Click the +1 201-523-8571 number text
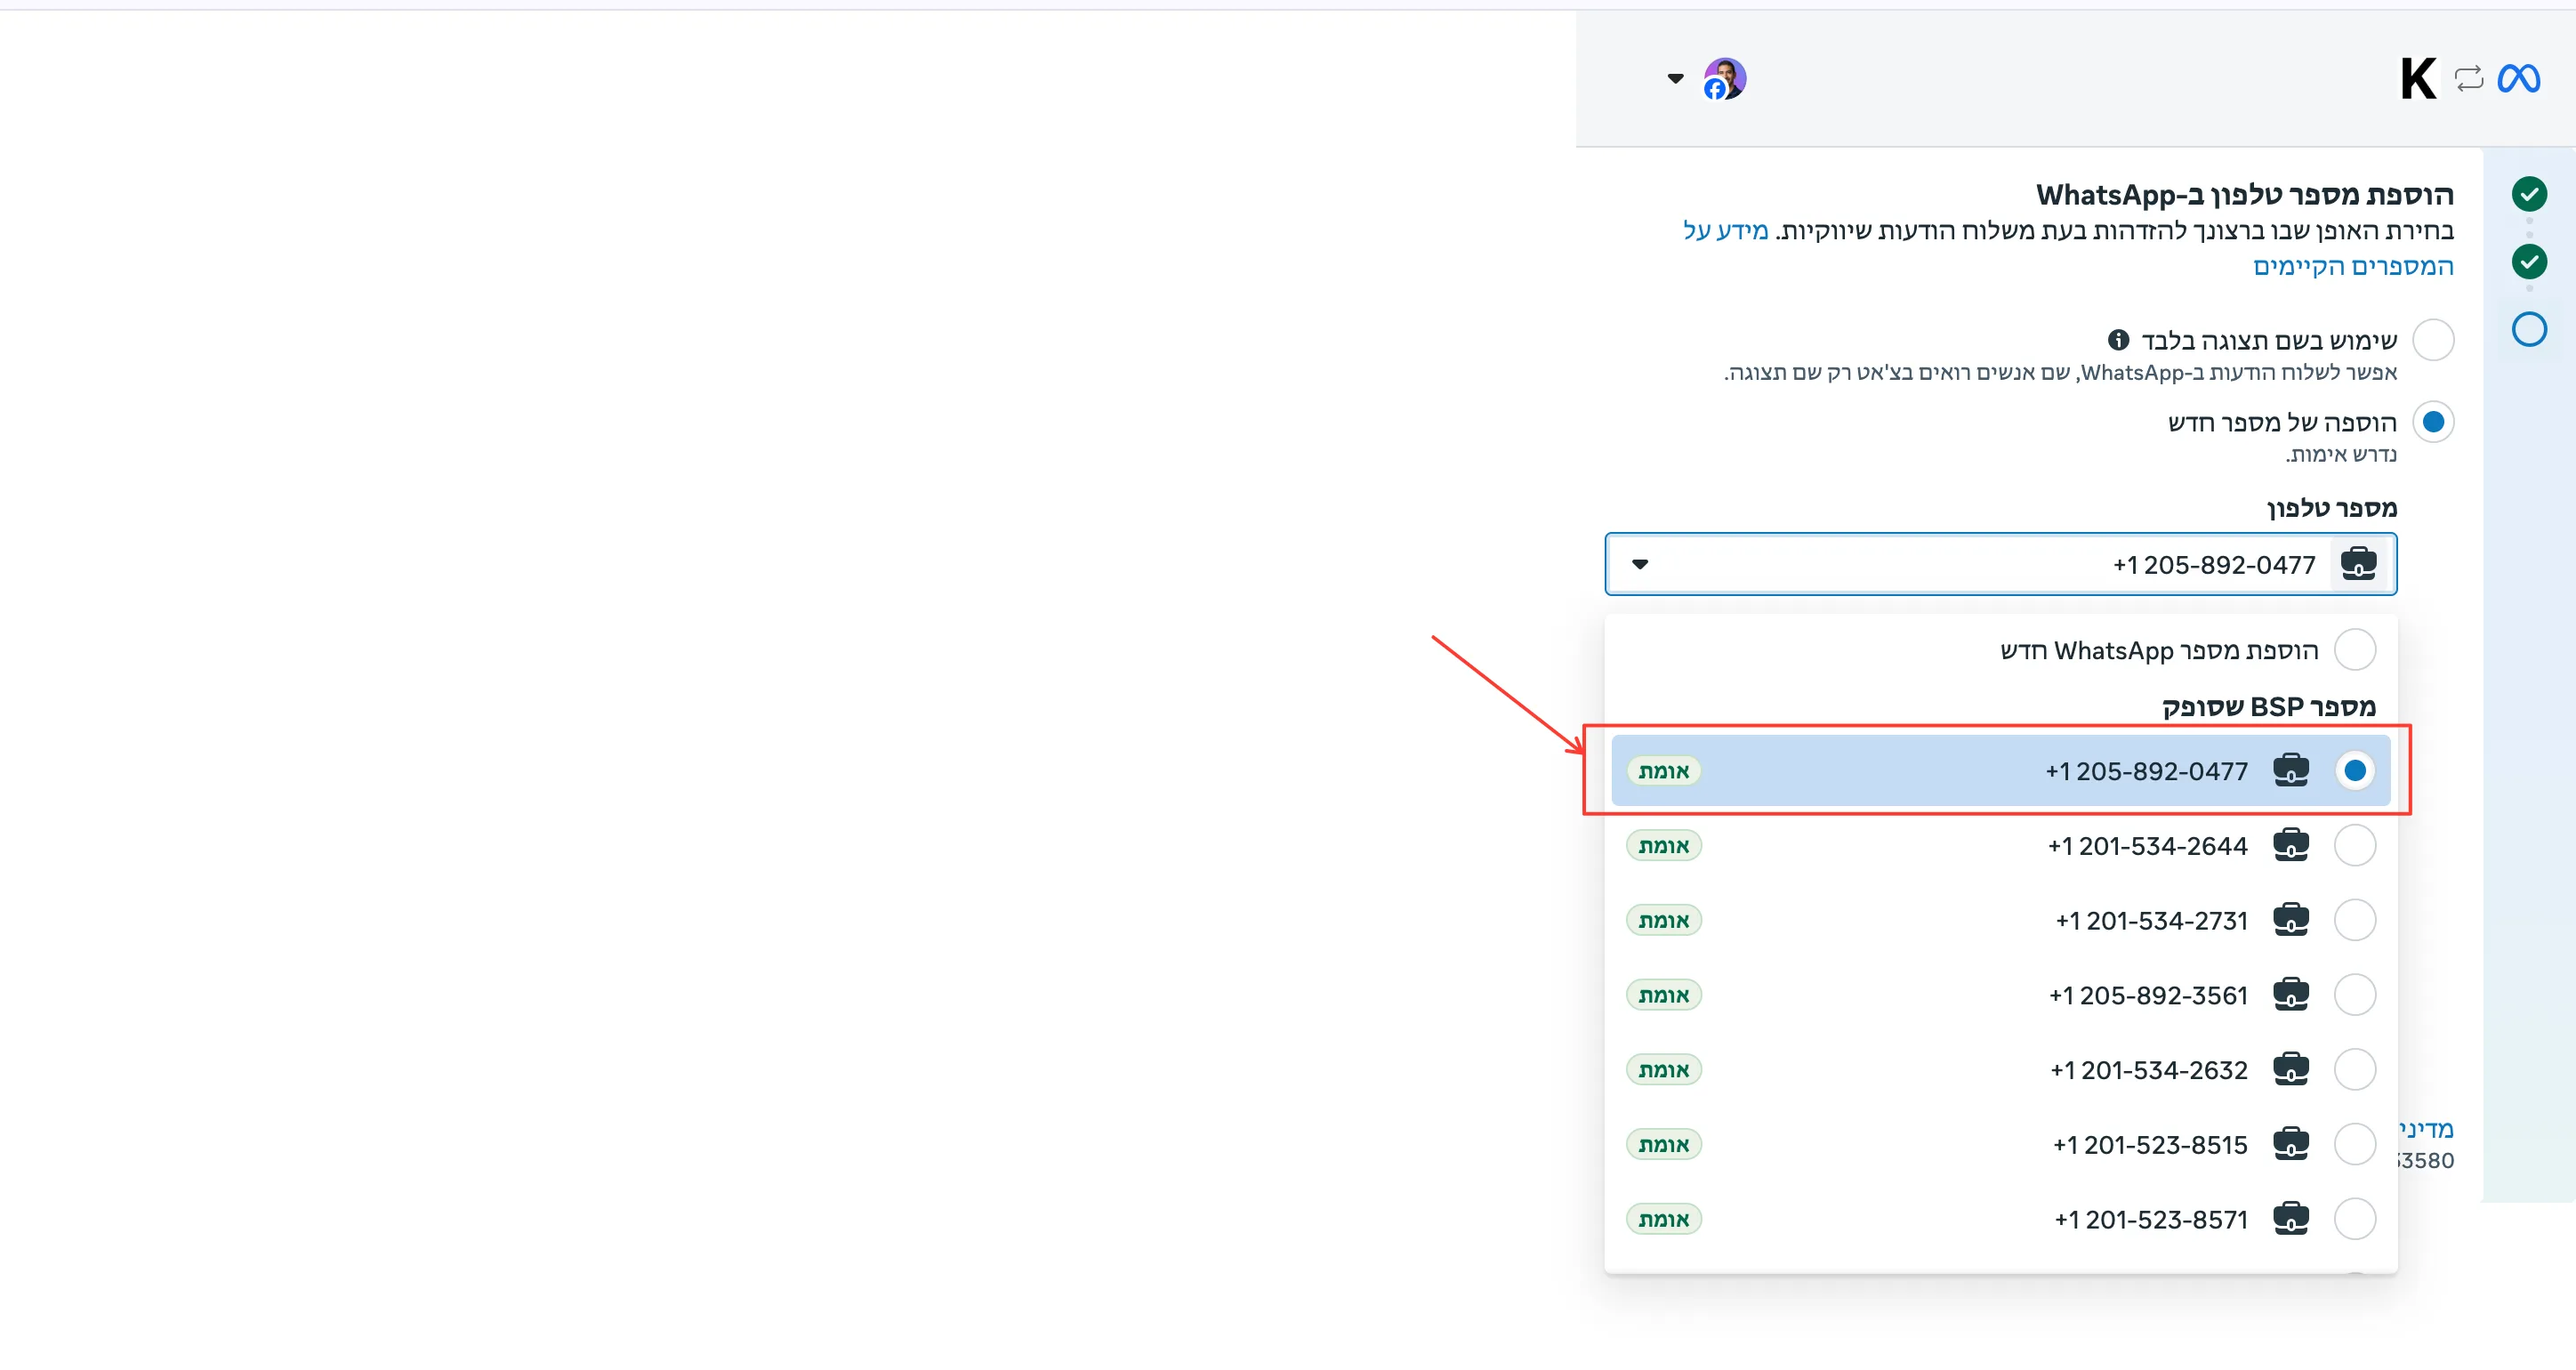The image size is (2576, 1370). [2151, 1220]
